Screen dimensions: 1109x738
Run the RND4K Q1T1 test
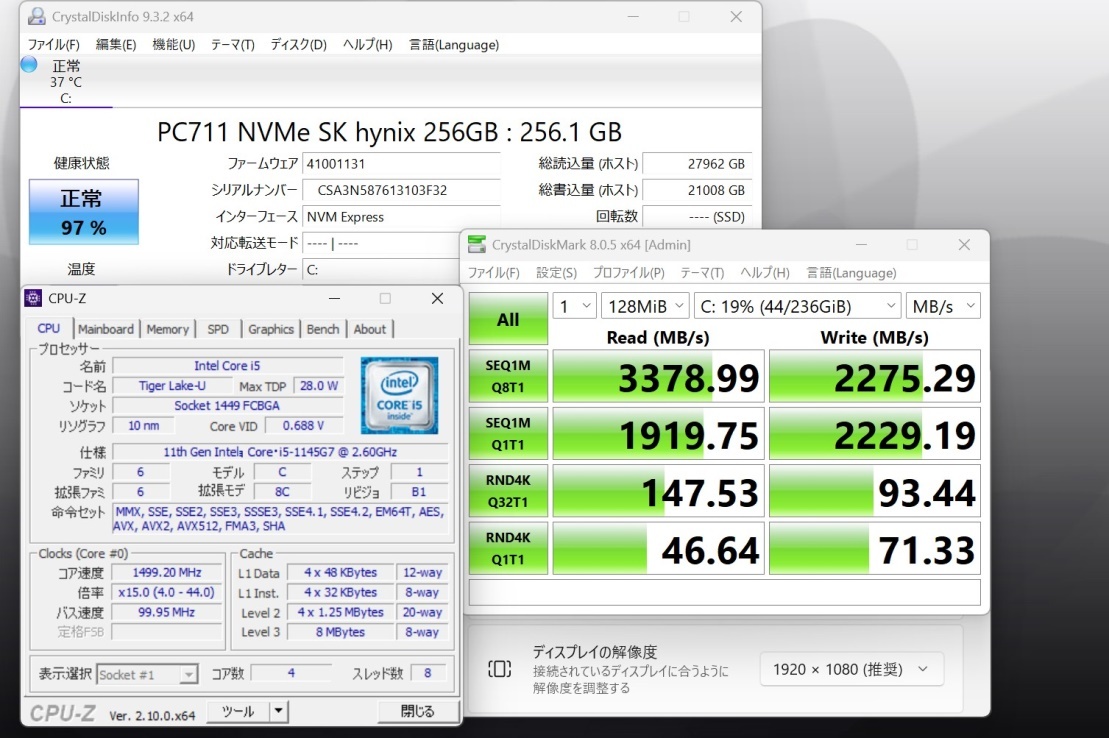point(508,548)
